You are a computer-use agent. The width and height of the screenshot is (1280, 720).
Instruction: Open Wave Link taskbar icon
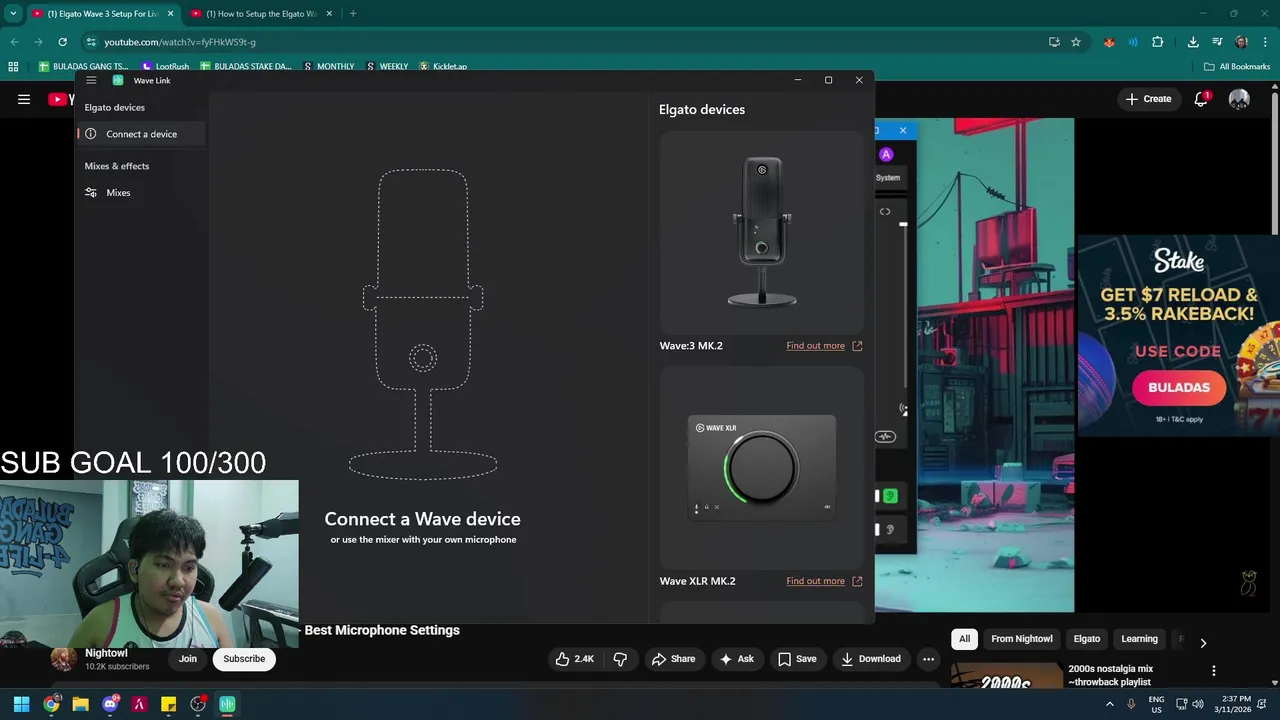[227, 704]
